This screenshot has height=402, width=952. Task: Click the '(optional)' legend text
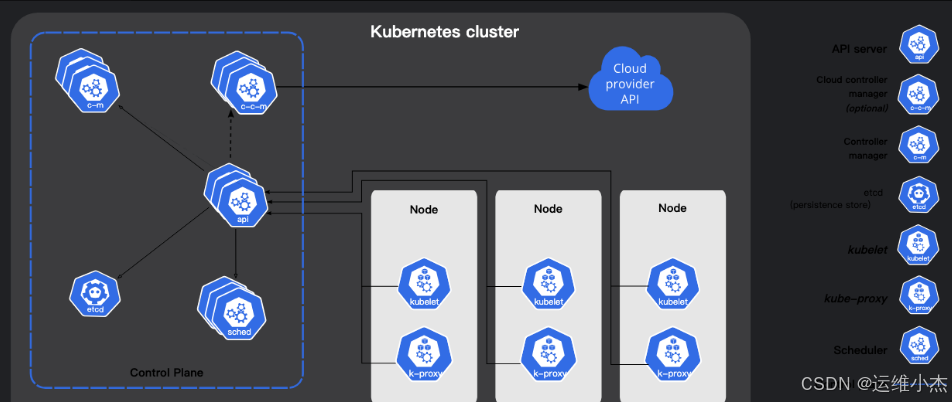pyautogui.click(x=867, y=109)
